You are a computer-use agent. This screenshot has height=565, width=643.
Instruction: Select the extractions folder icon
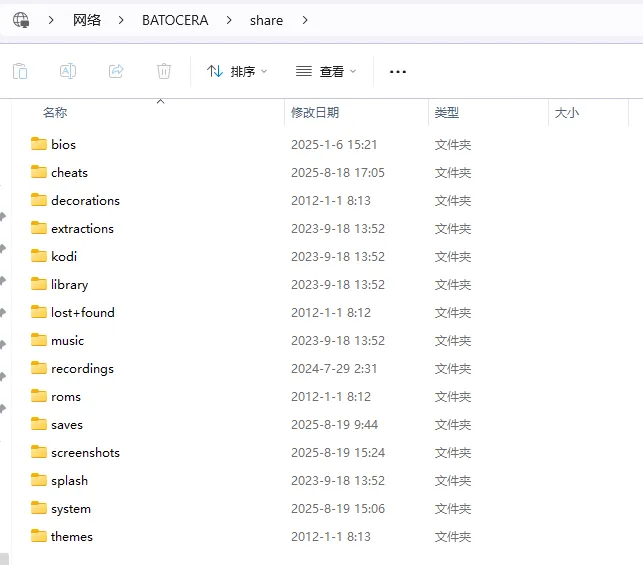(39, 228)
